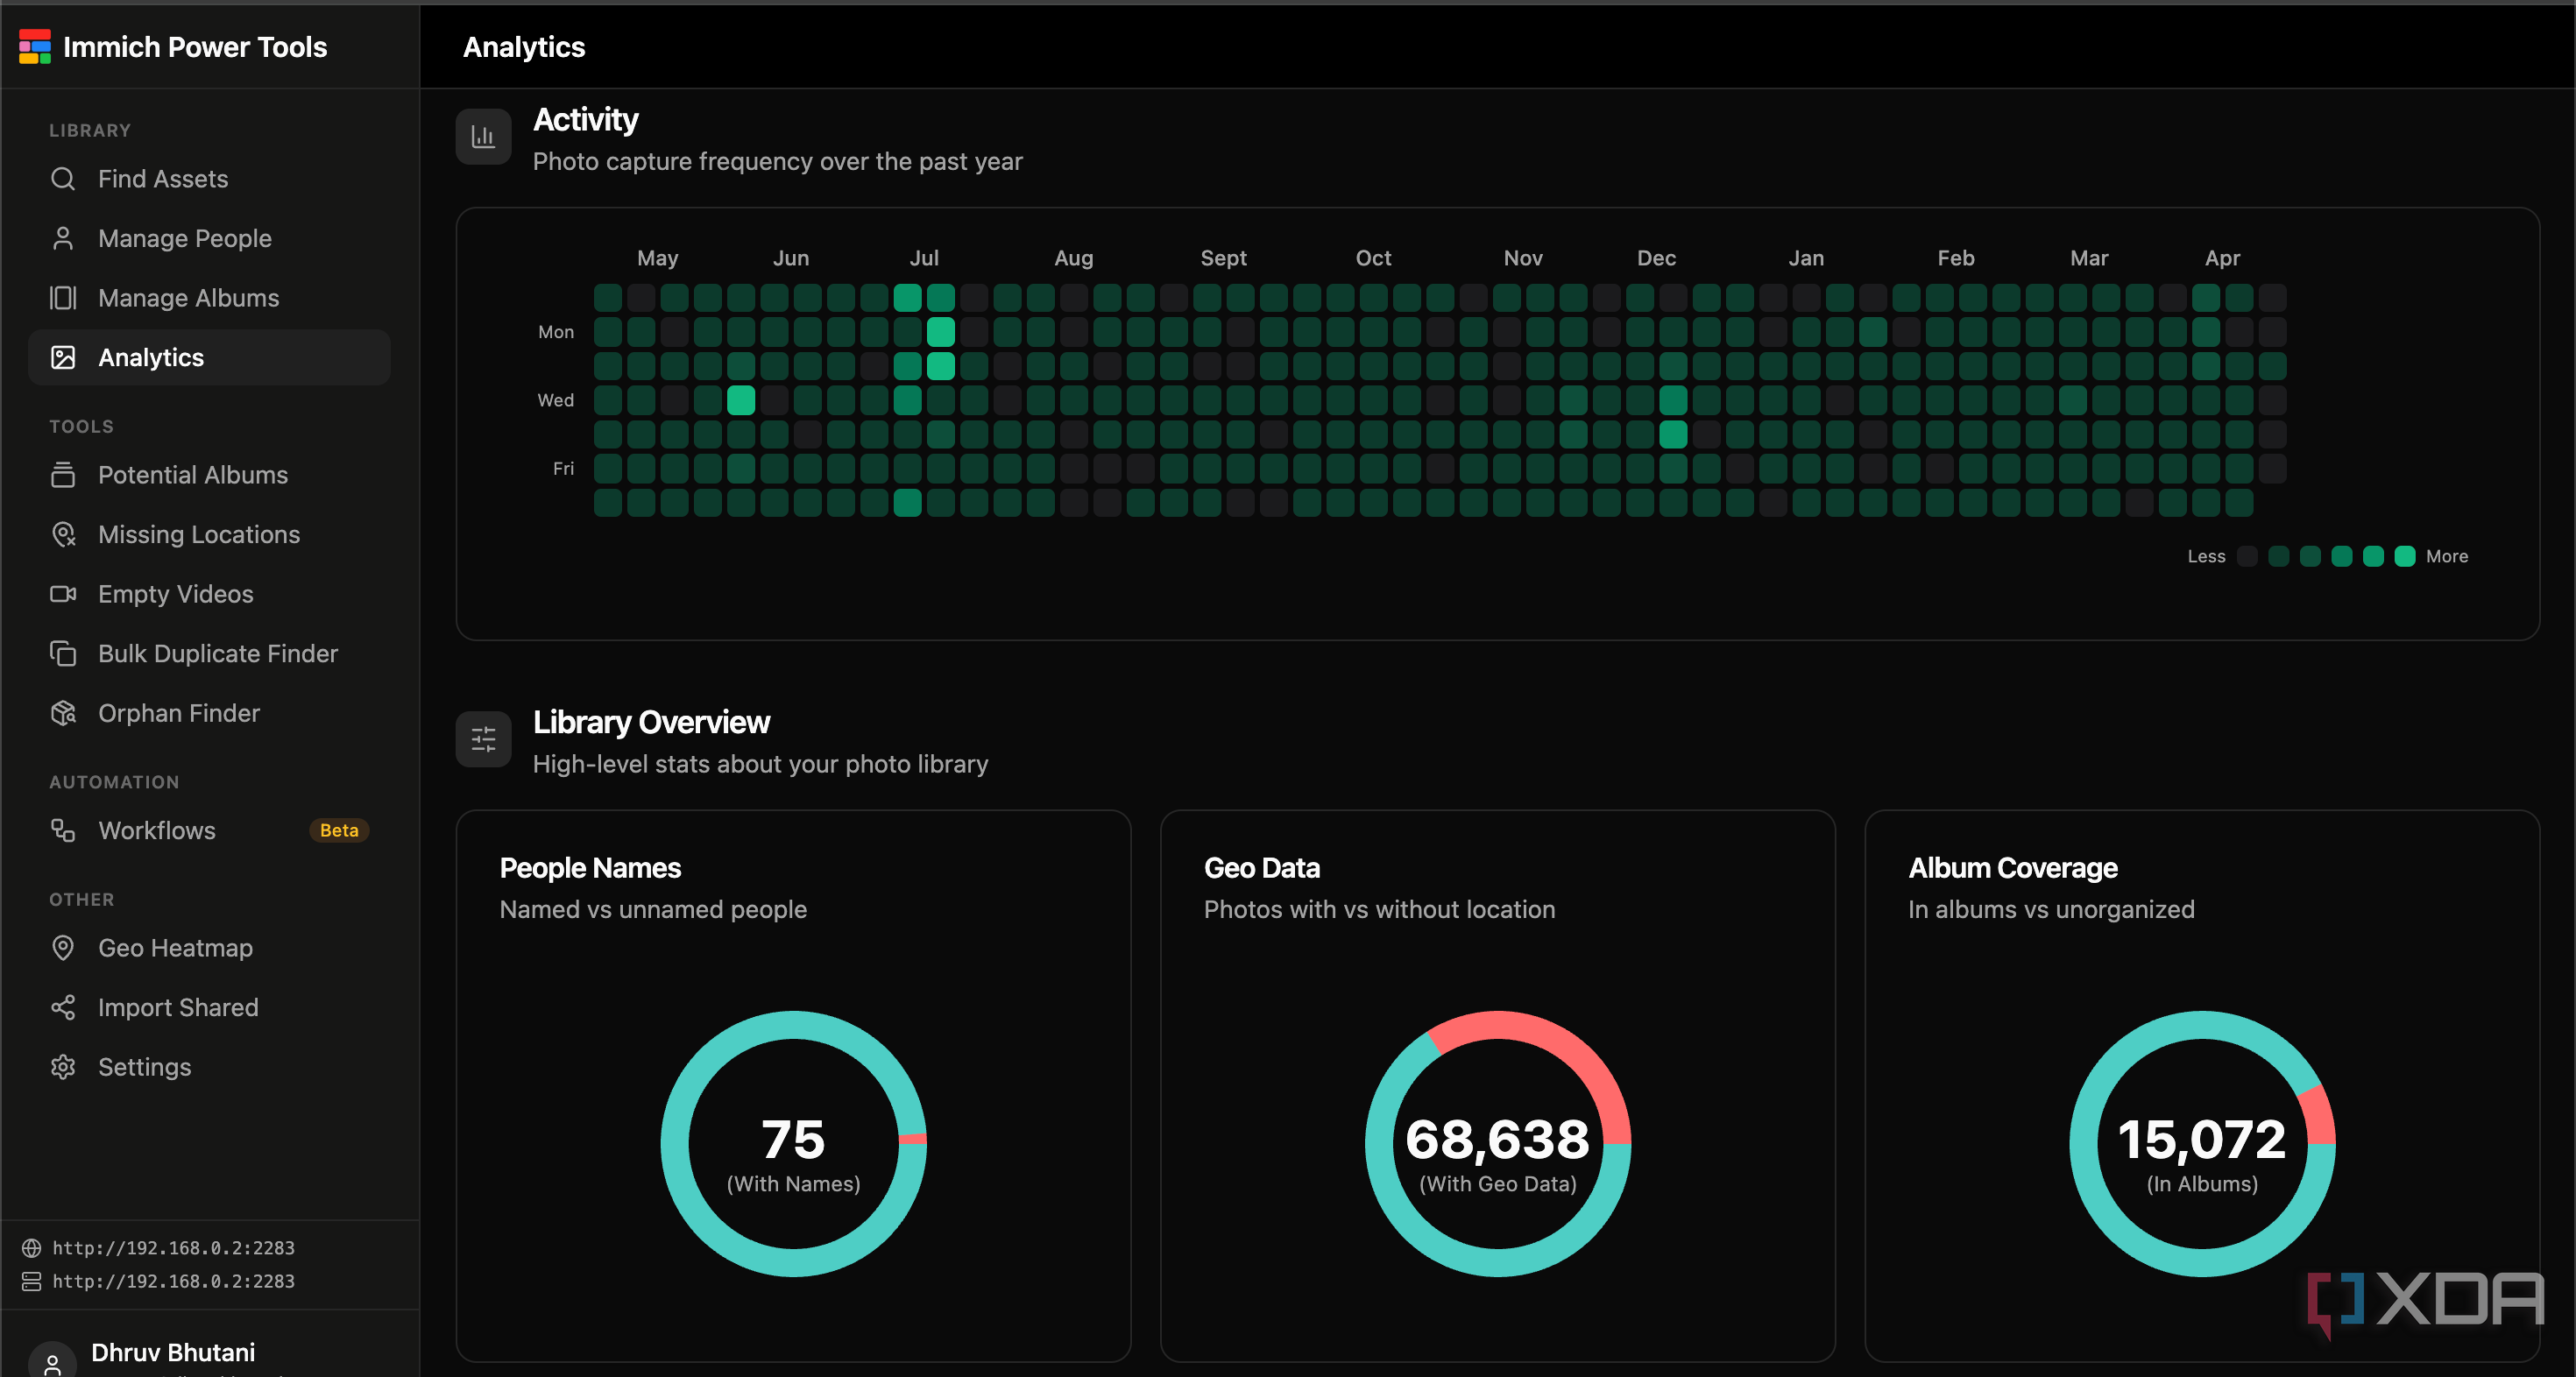2576x1377 pixels.
Task: Go to Manage Albums page
Action: coord(209,298)
